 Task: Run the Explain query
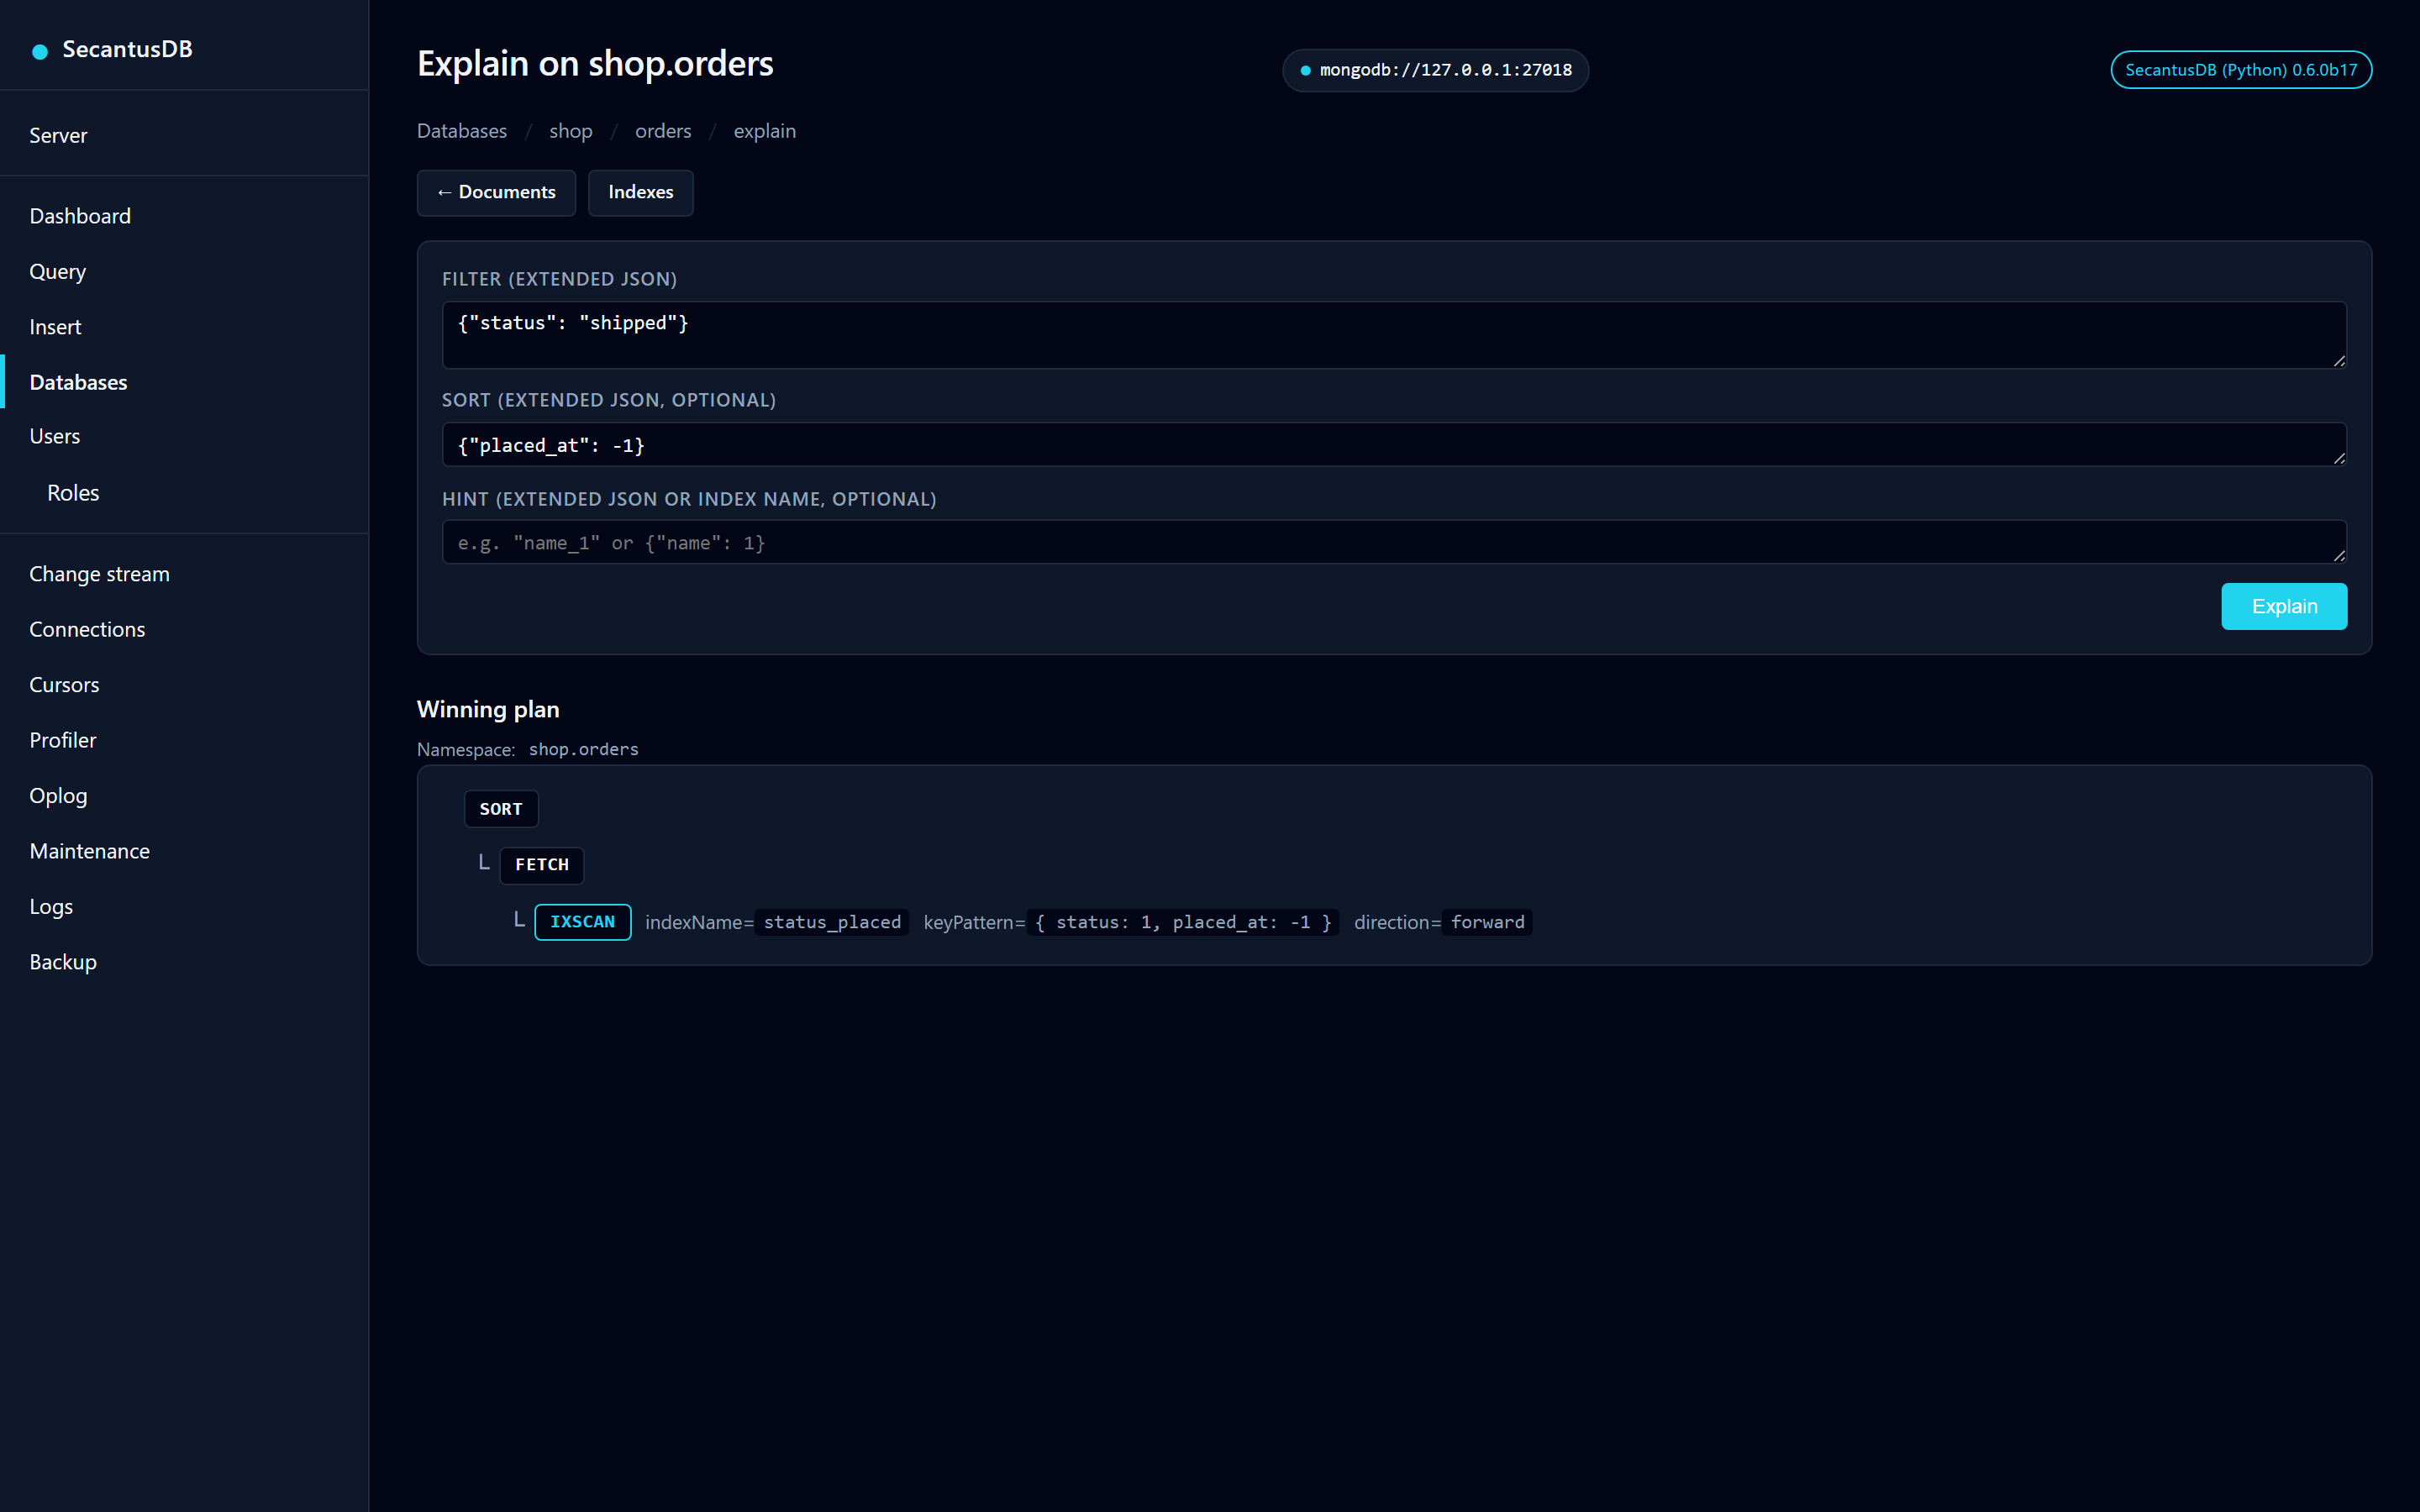(2284, 606)
